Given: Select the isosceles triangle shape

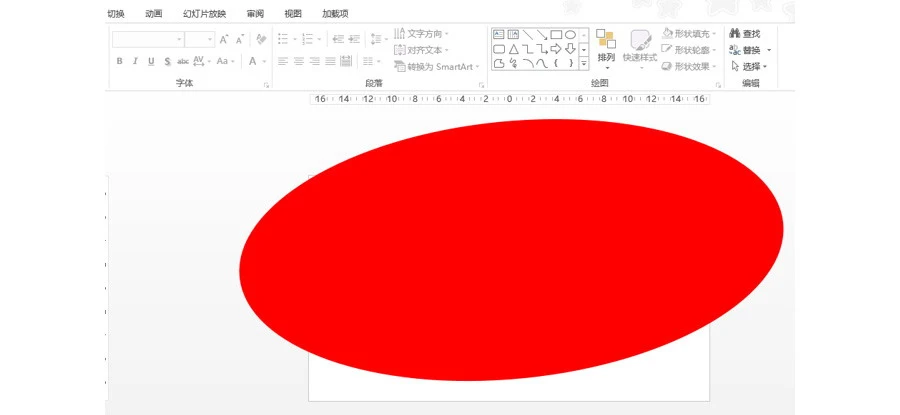Looking at the screenshot, I should pos(513,49).
